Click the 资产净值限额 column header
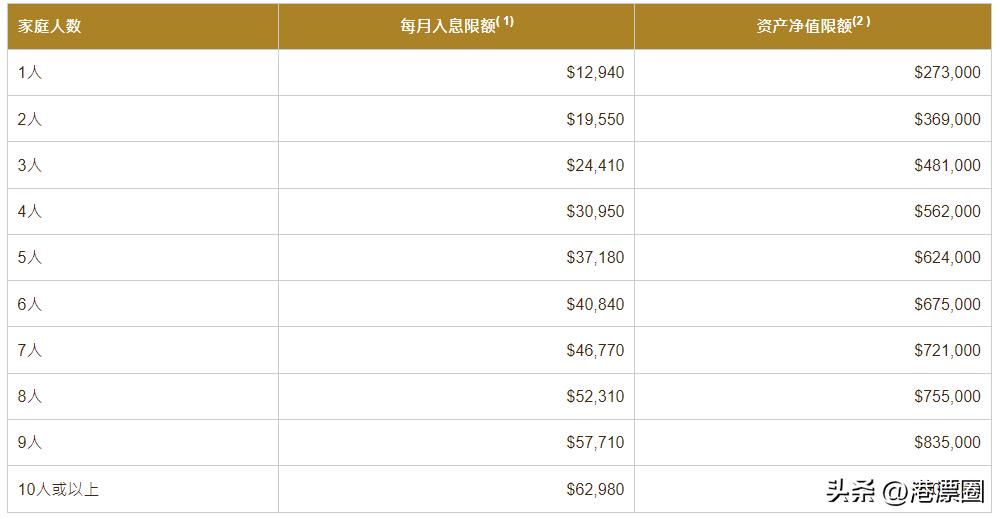The height and width of the screenshot is (519, 1000). tap(805, 27)
